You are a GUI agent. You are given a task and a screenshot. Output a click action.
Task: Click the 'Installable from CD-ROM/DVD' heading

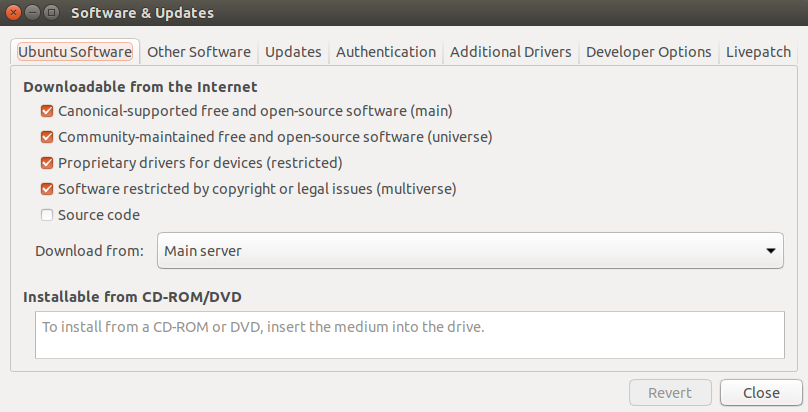pyautogui.click(x=132, y=297)
